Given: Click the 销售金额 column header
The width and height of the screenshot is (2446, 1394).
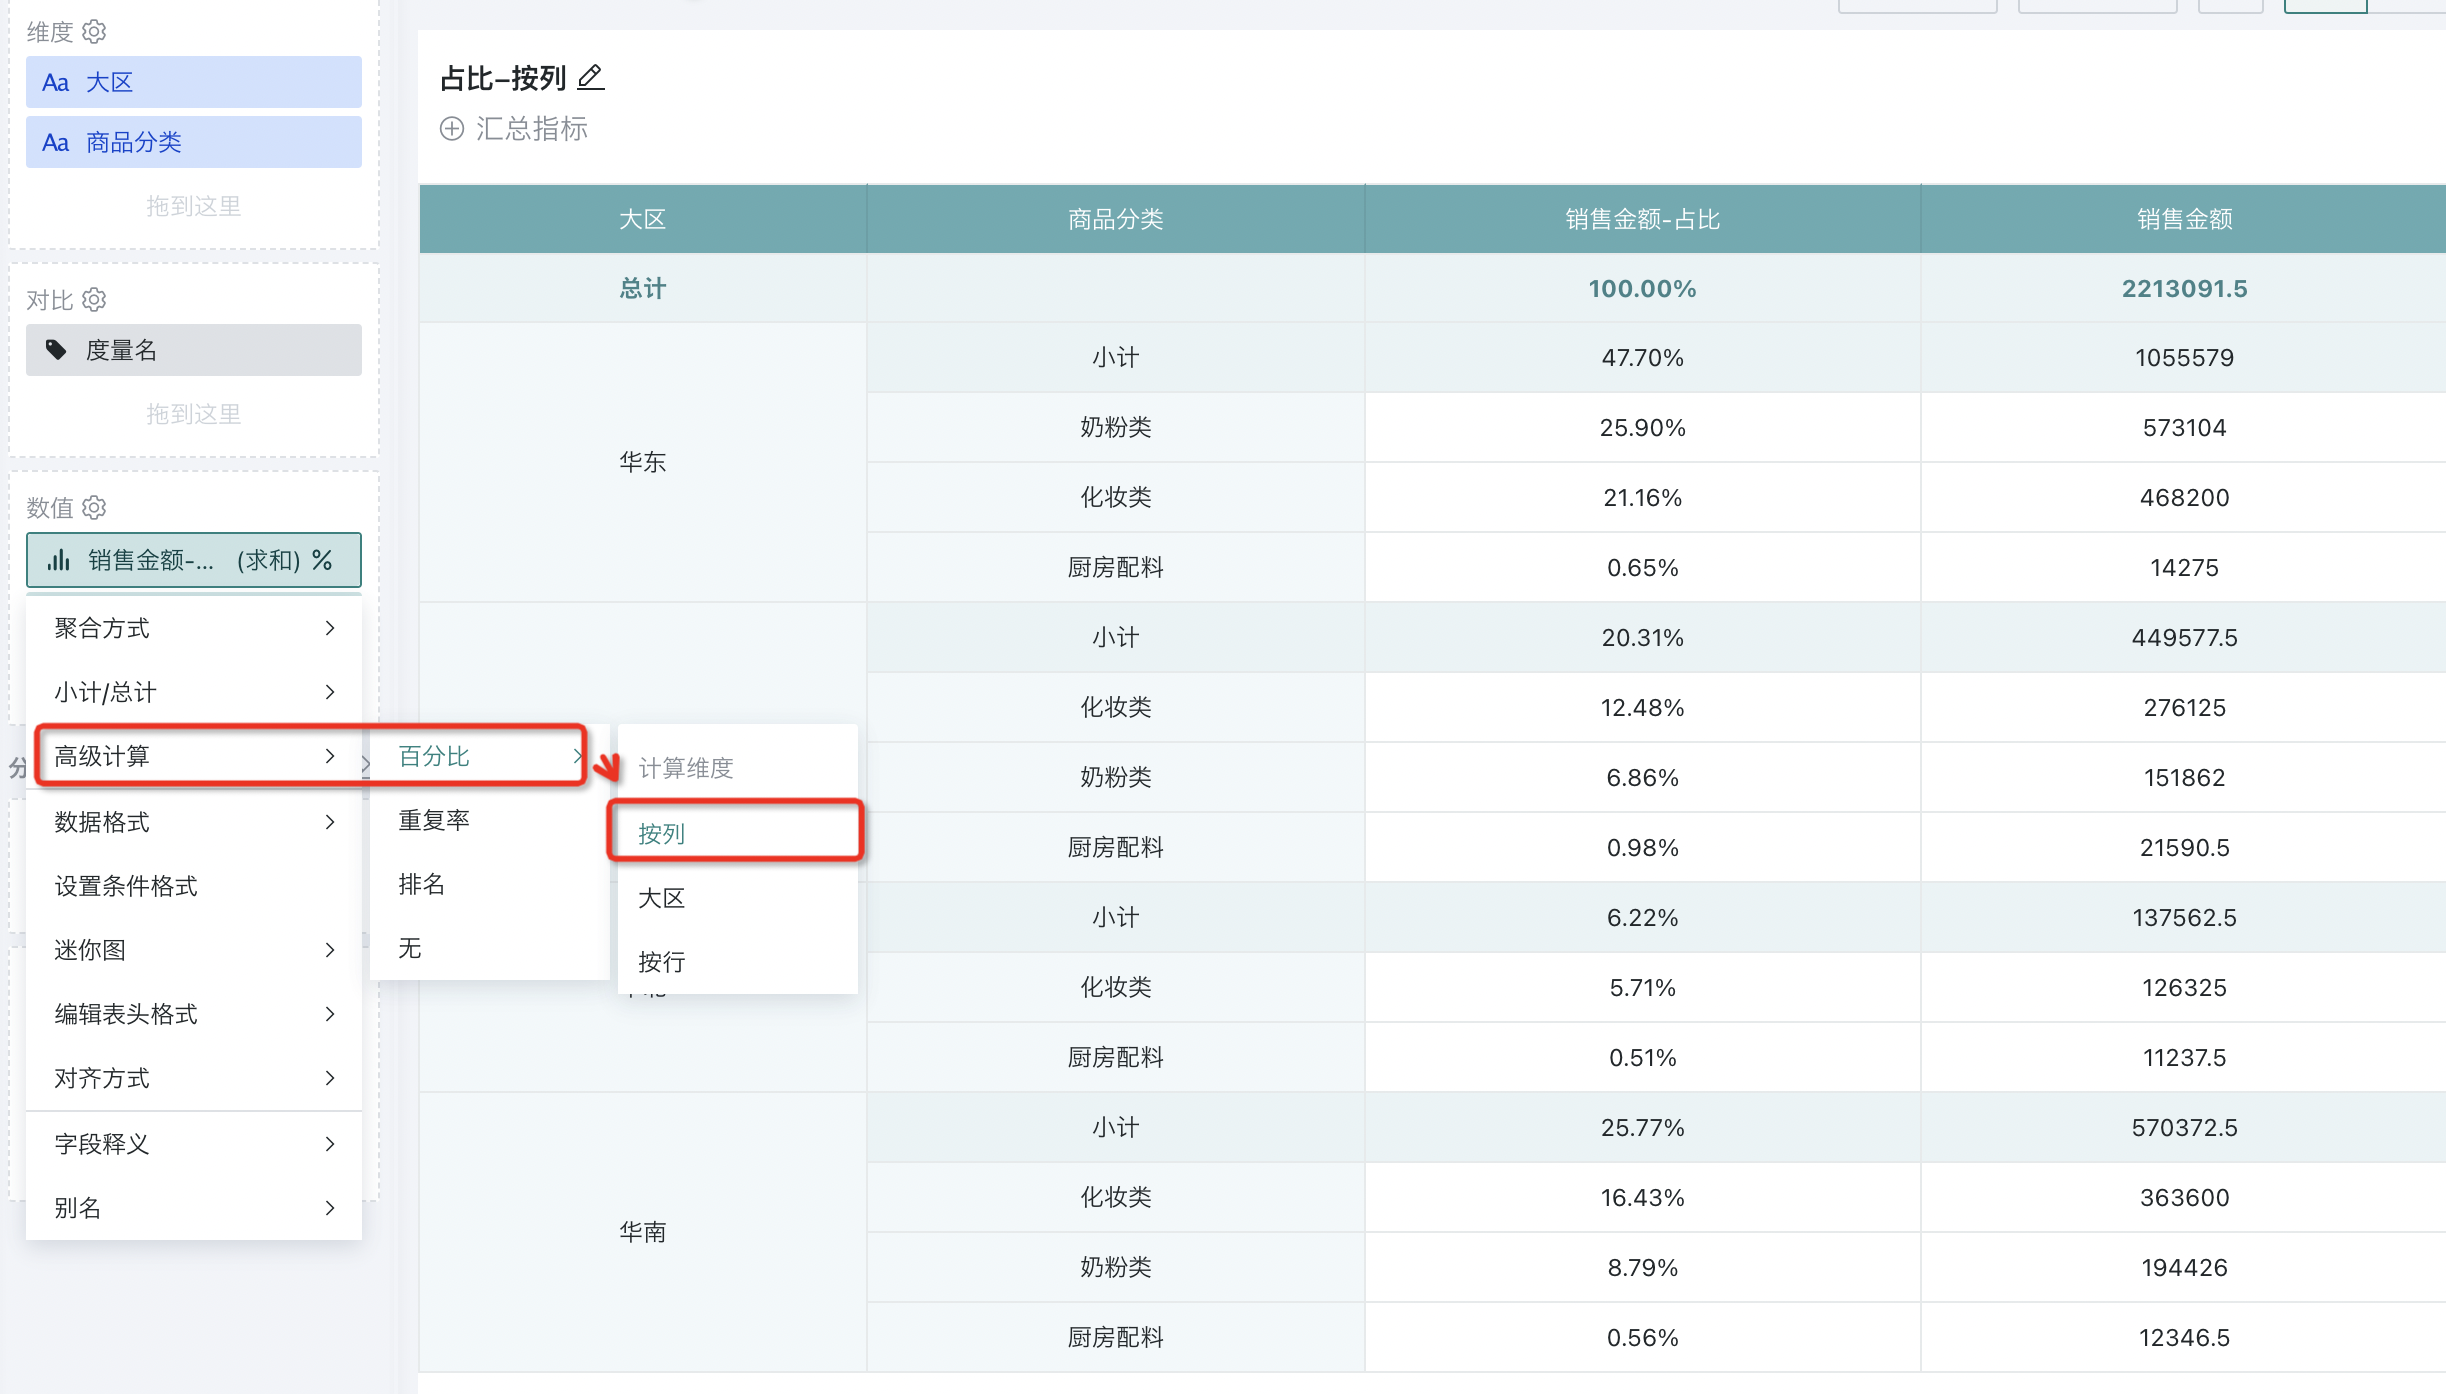Looking at the screenshot, I should coord(2184,219).
